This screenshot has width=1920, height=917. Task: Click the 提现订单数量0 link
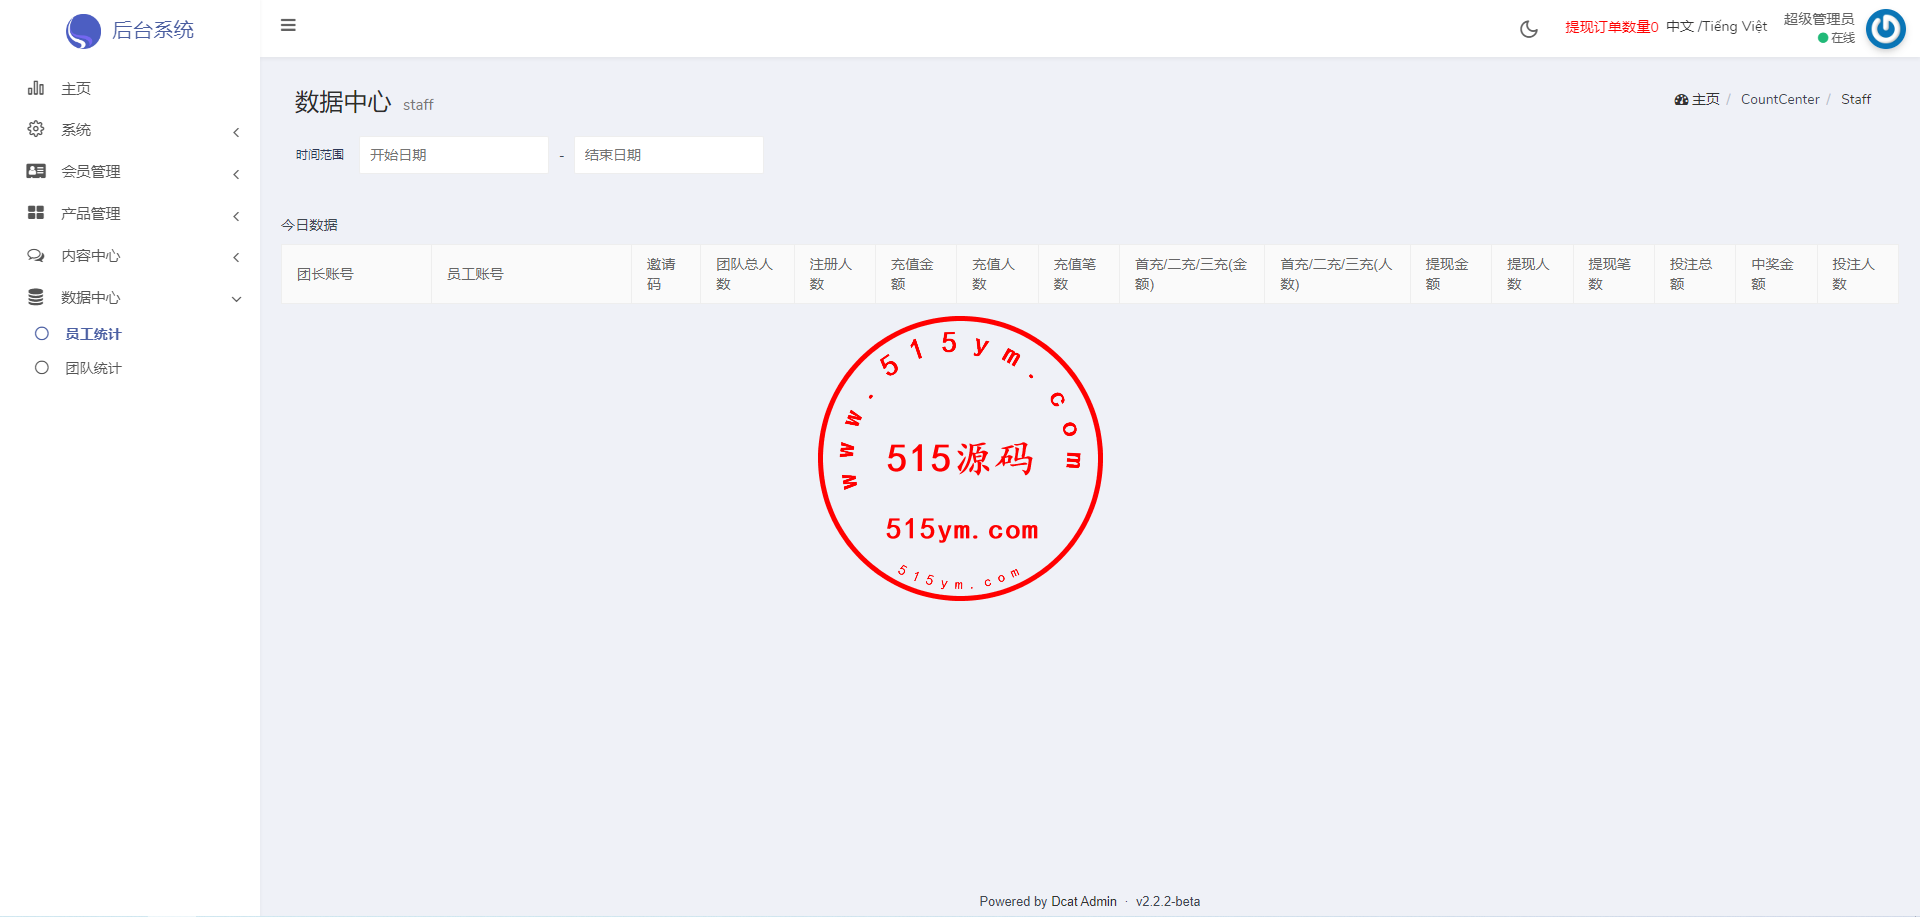[1611, 27]
